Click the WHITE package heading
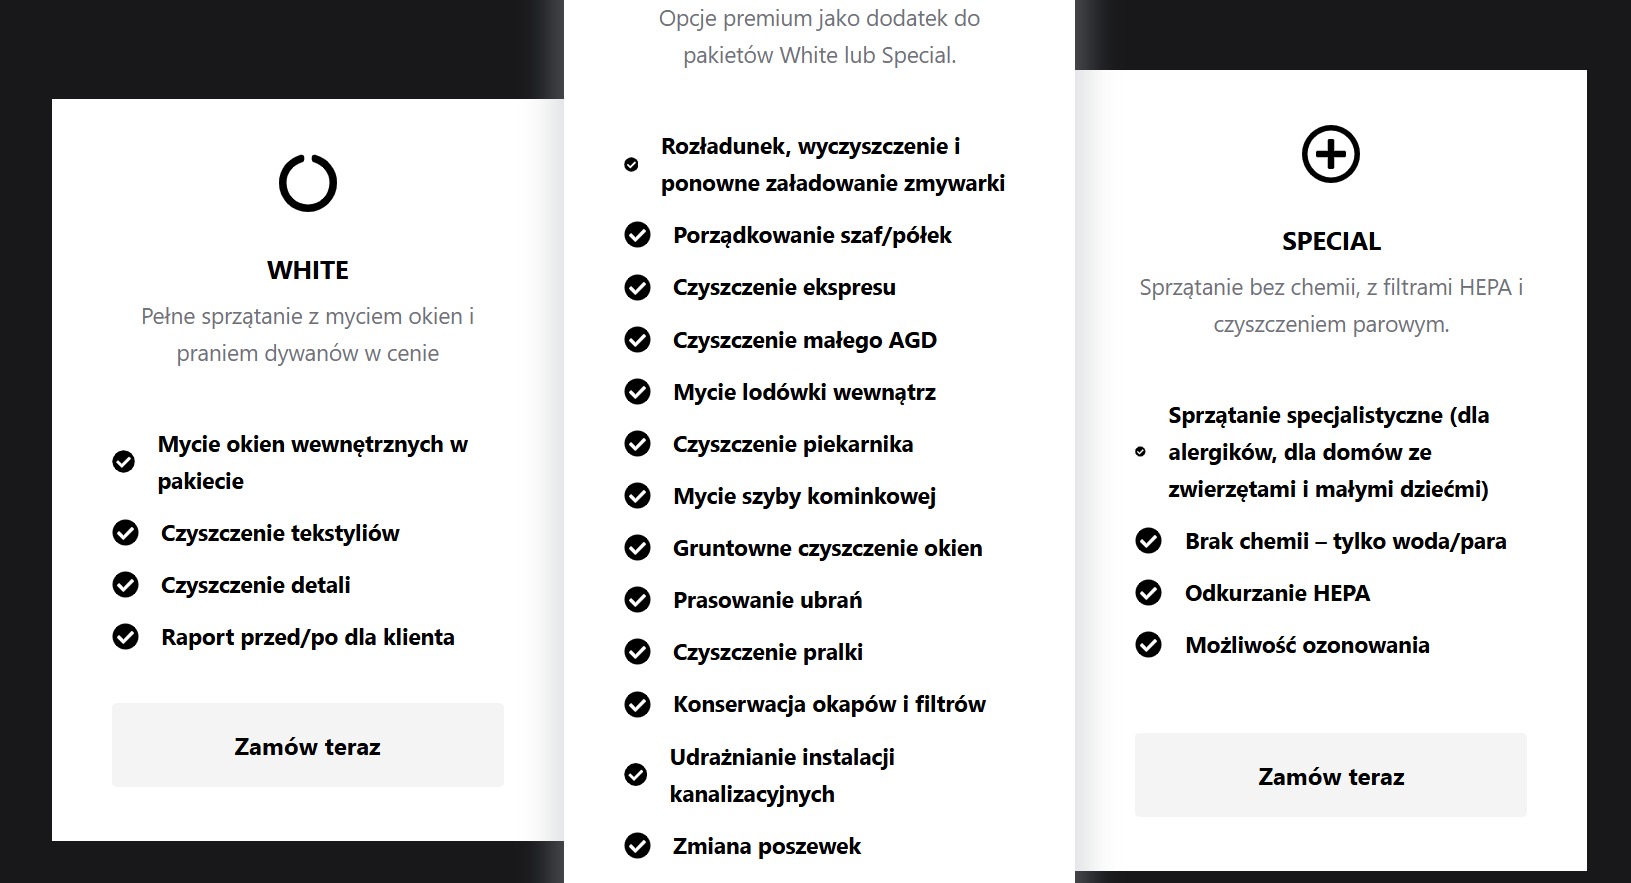This screenshot has width=1631, height=883. [x=307, y=270]
